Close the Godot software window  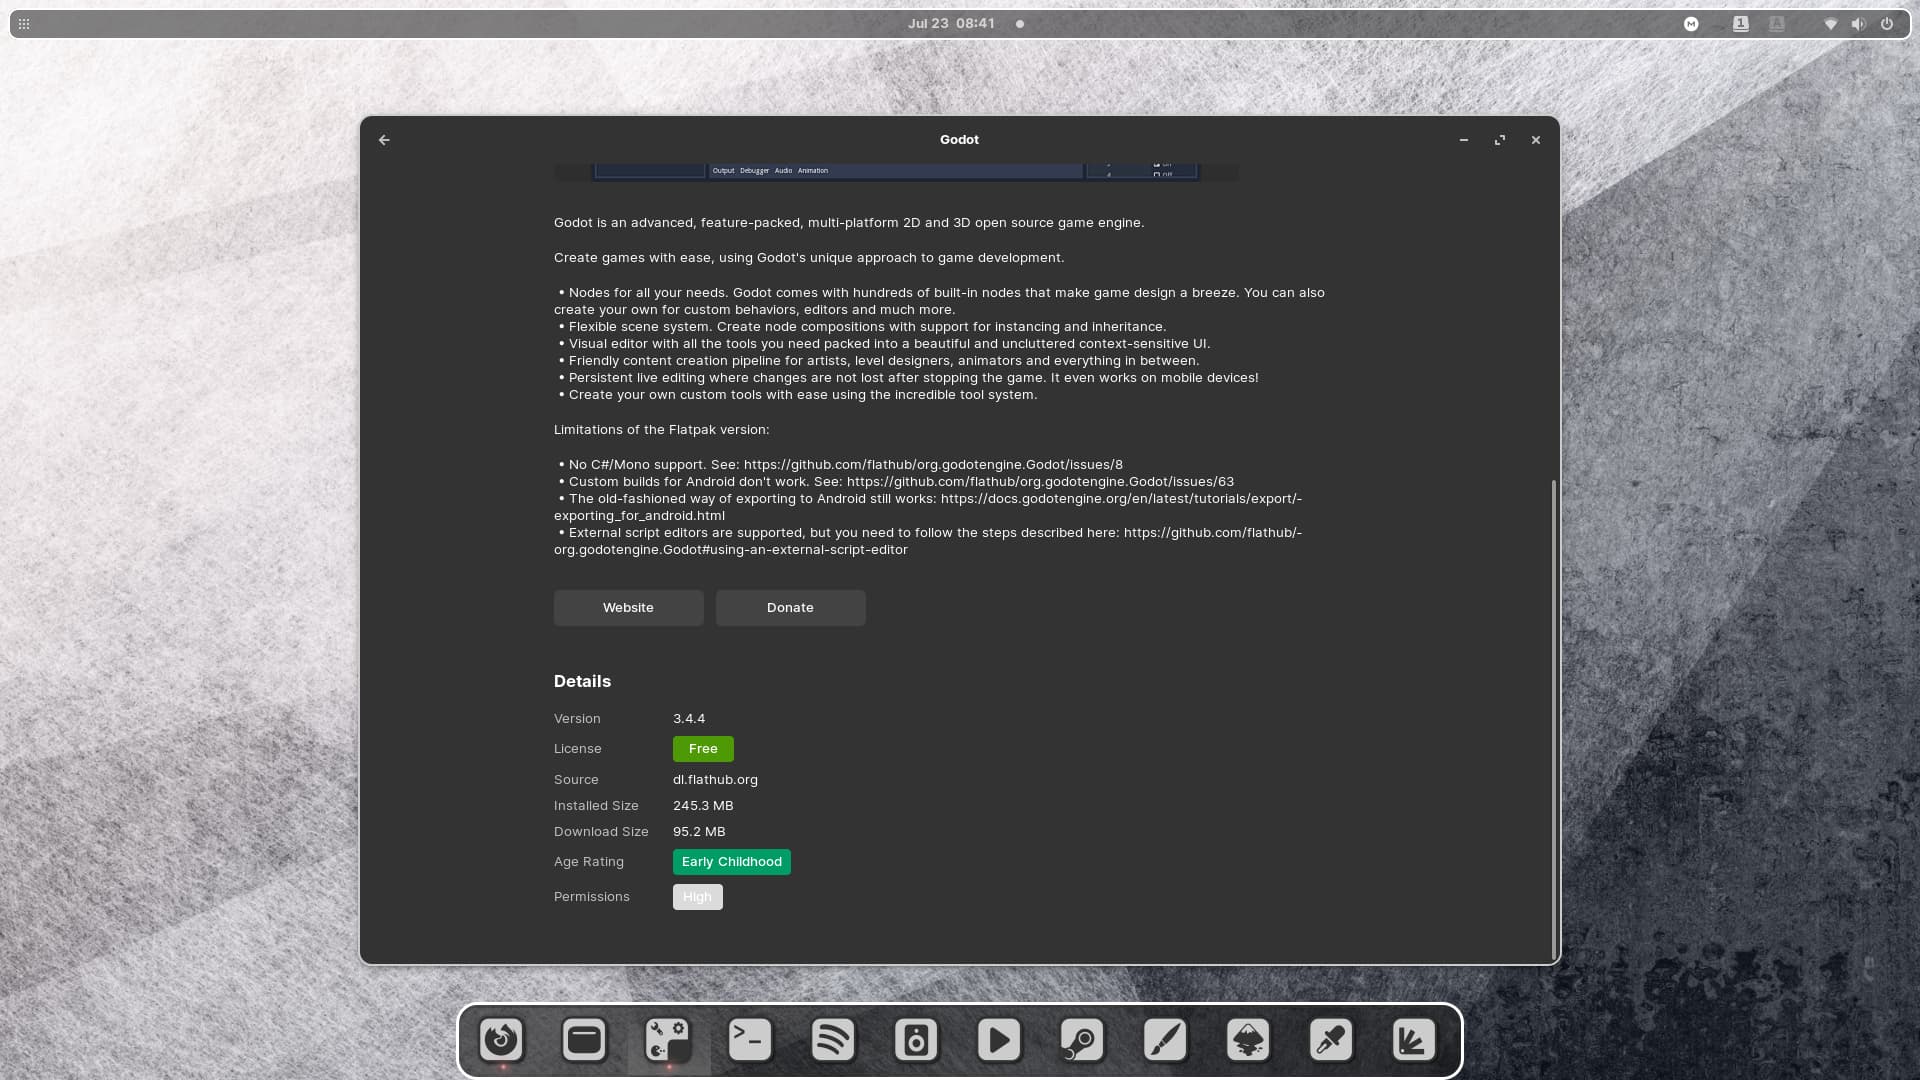point(1536,140)
